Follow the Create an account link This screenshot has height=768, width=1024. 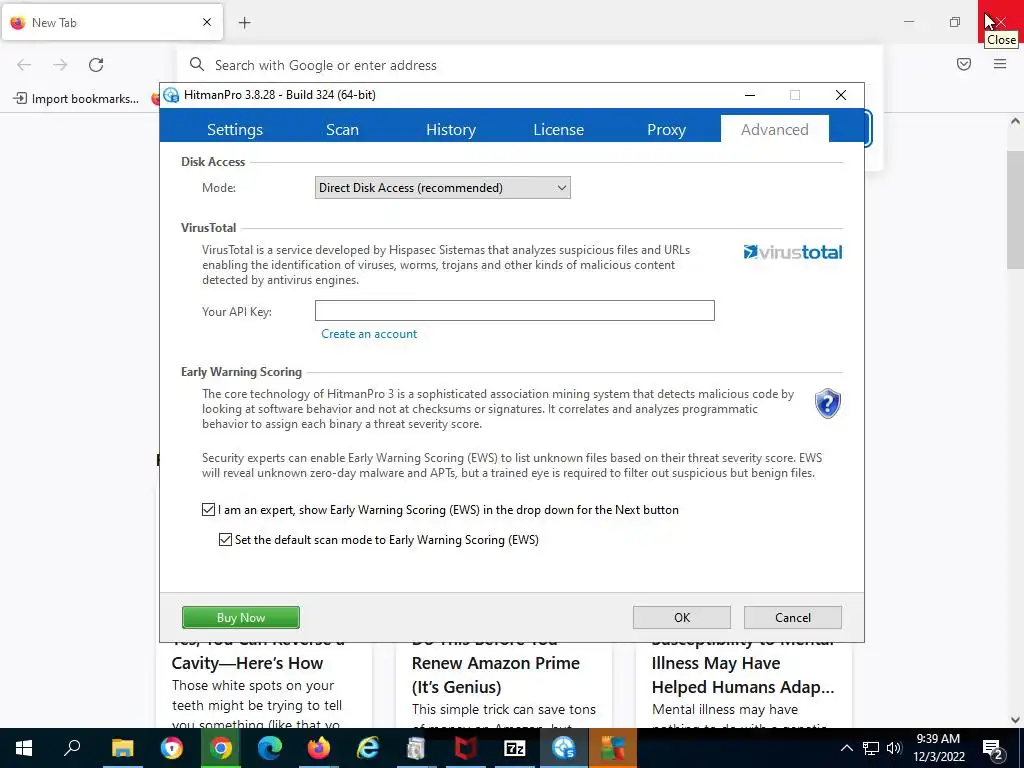coord(369,334)
